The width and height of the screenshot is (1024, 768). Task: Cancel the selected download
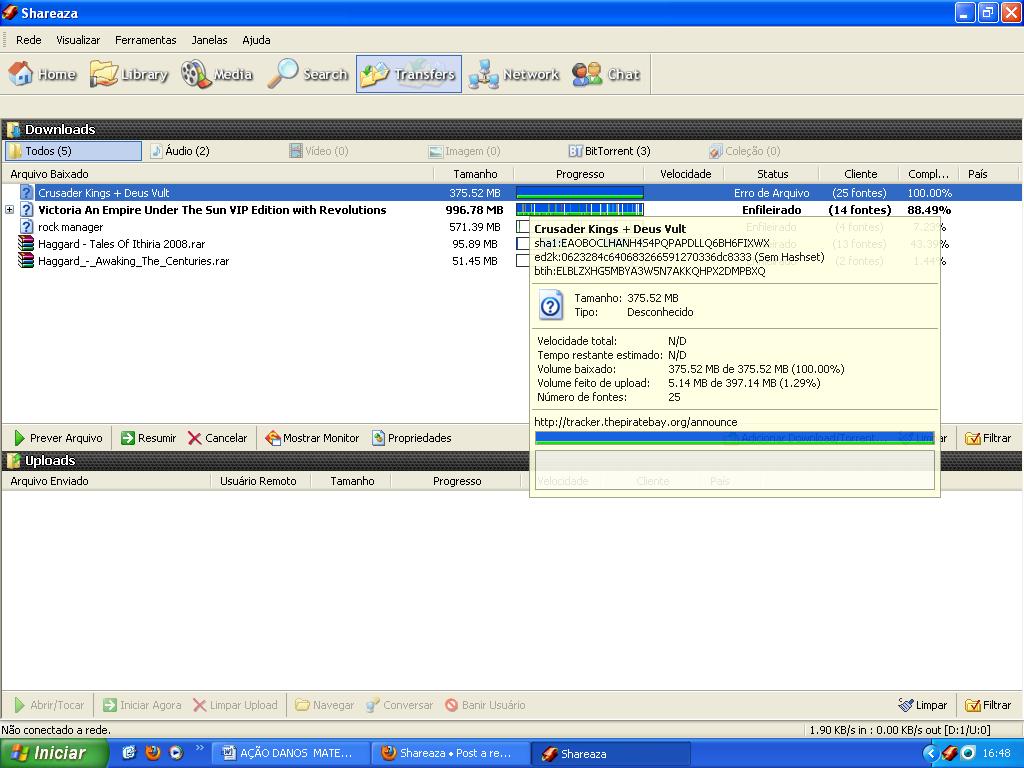tap(217, 438)
